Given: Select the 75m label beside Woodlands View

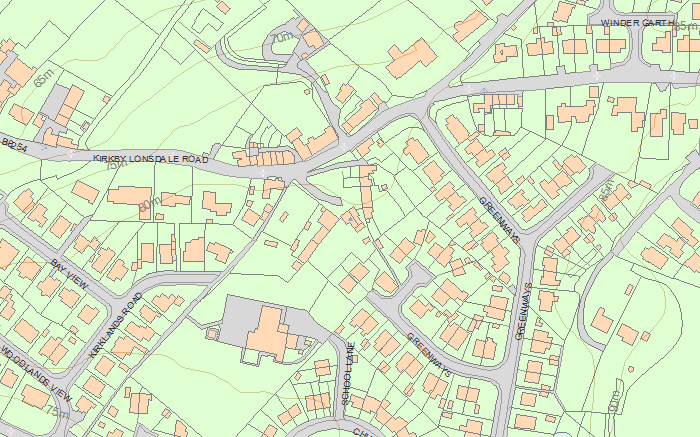Looking at the screenshot, I should 58,413.
